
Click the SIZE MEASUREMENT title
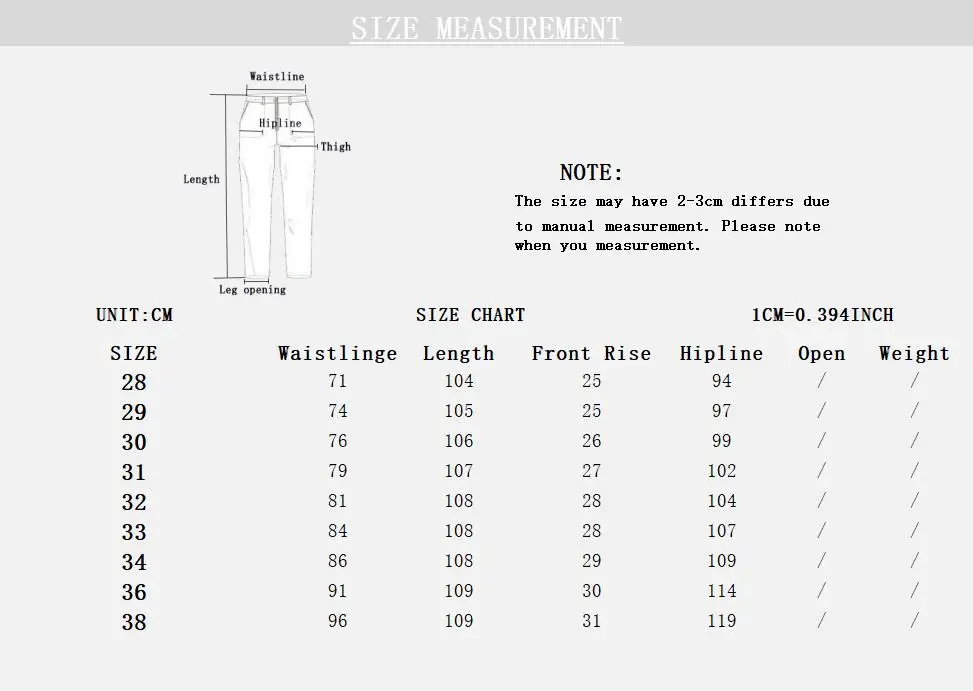[x=486, y=29]
